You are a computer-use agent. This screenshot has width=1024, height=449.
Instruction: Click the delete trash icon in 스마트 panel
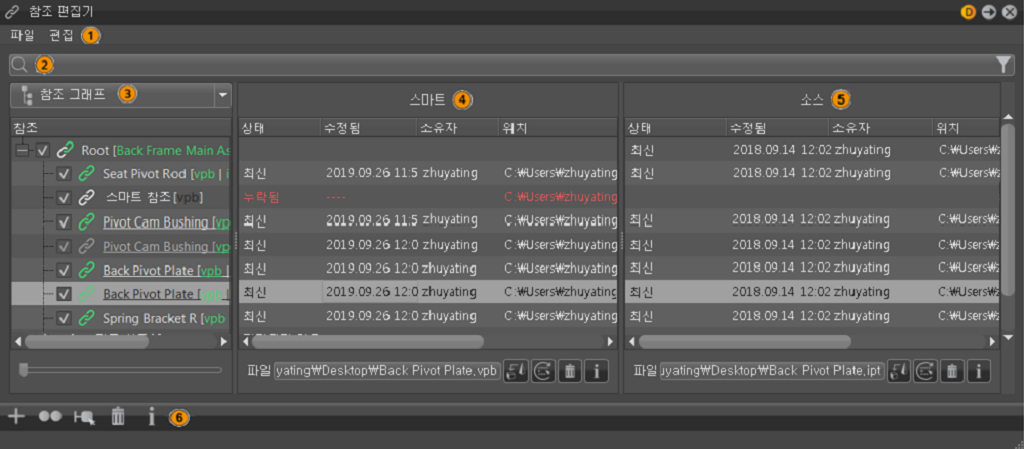pyautogui.click(x=569, y=371)
